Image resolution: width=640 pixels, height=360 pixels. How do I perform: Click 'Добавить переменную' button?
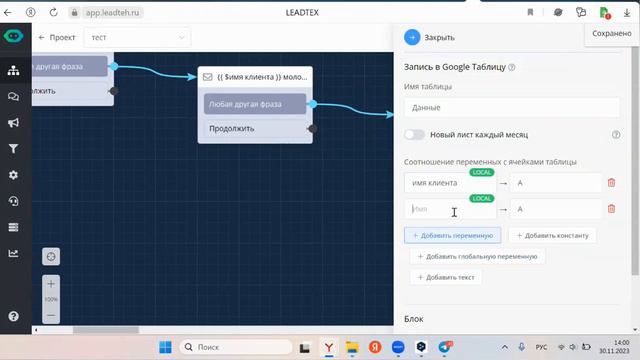pos(453,236)
